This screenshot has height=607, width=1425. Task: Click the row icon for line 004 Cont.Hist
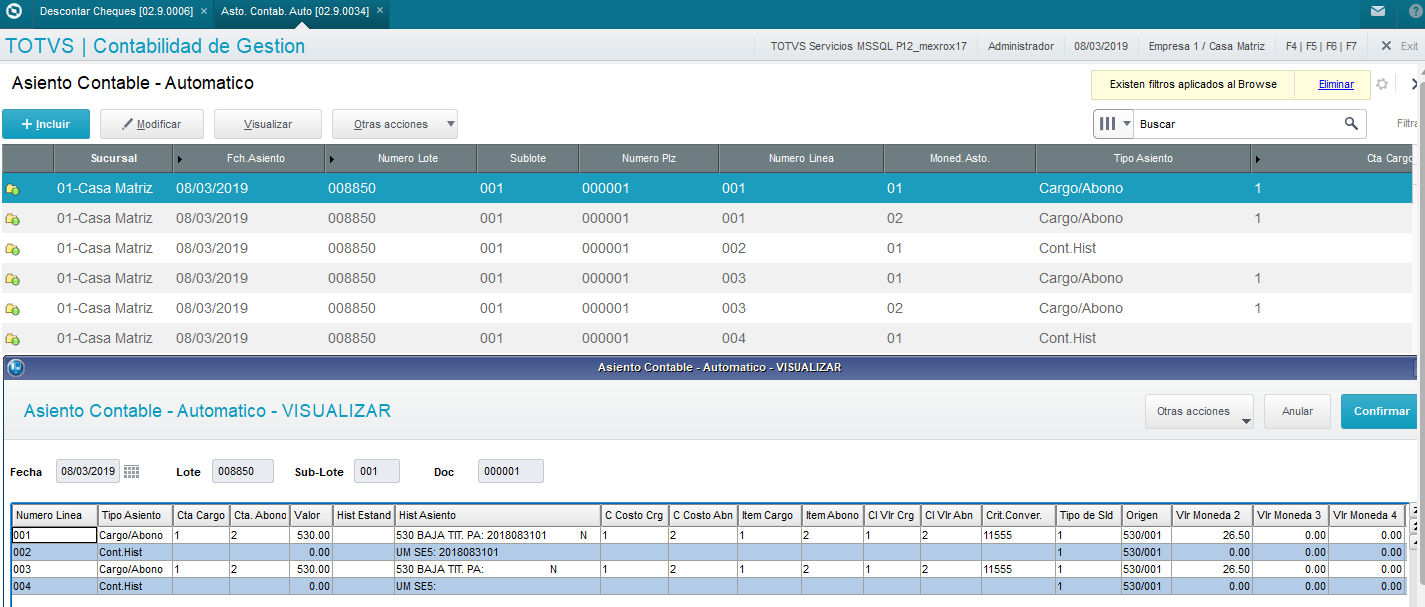pyautogui.click(x=13, y=339)
